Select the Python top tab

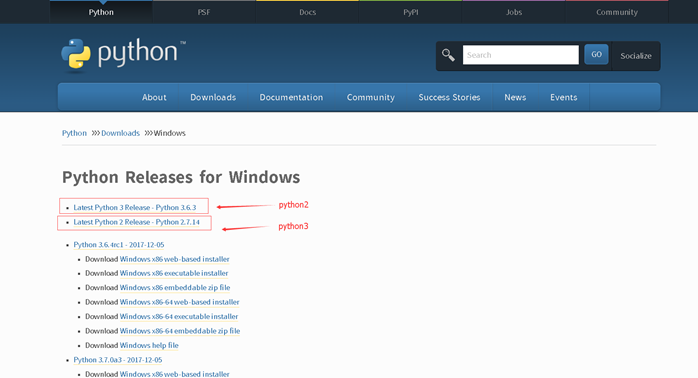click(101, 12)
